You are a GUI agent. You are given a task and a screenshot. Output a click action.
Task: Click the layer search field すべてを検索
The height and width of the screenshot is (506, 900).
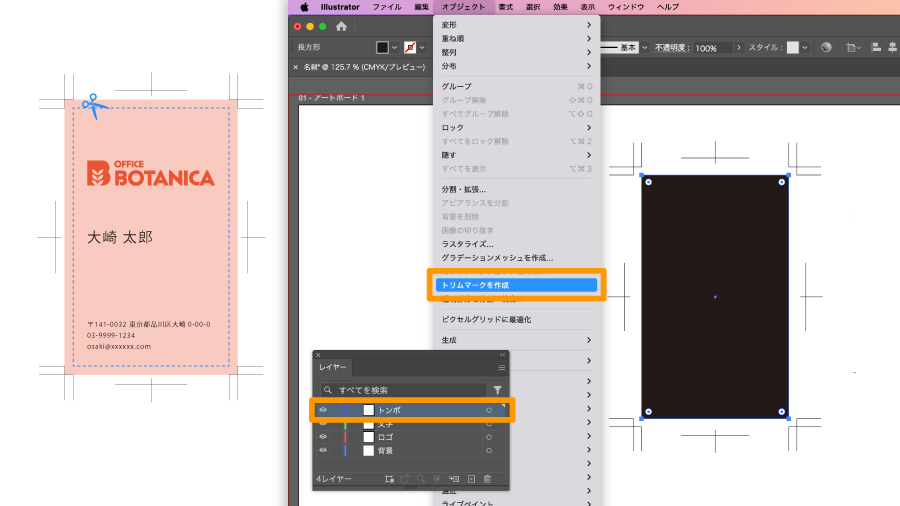pyautogui.click(x=403, y=390)
